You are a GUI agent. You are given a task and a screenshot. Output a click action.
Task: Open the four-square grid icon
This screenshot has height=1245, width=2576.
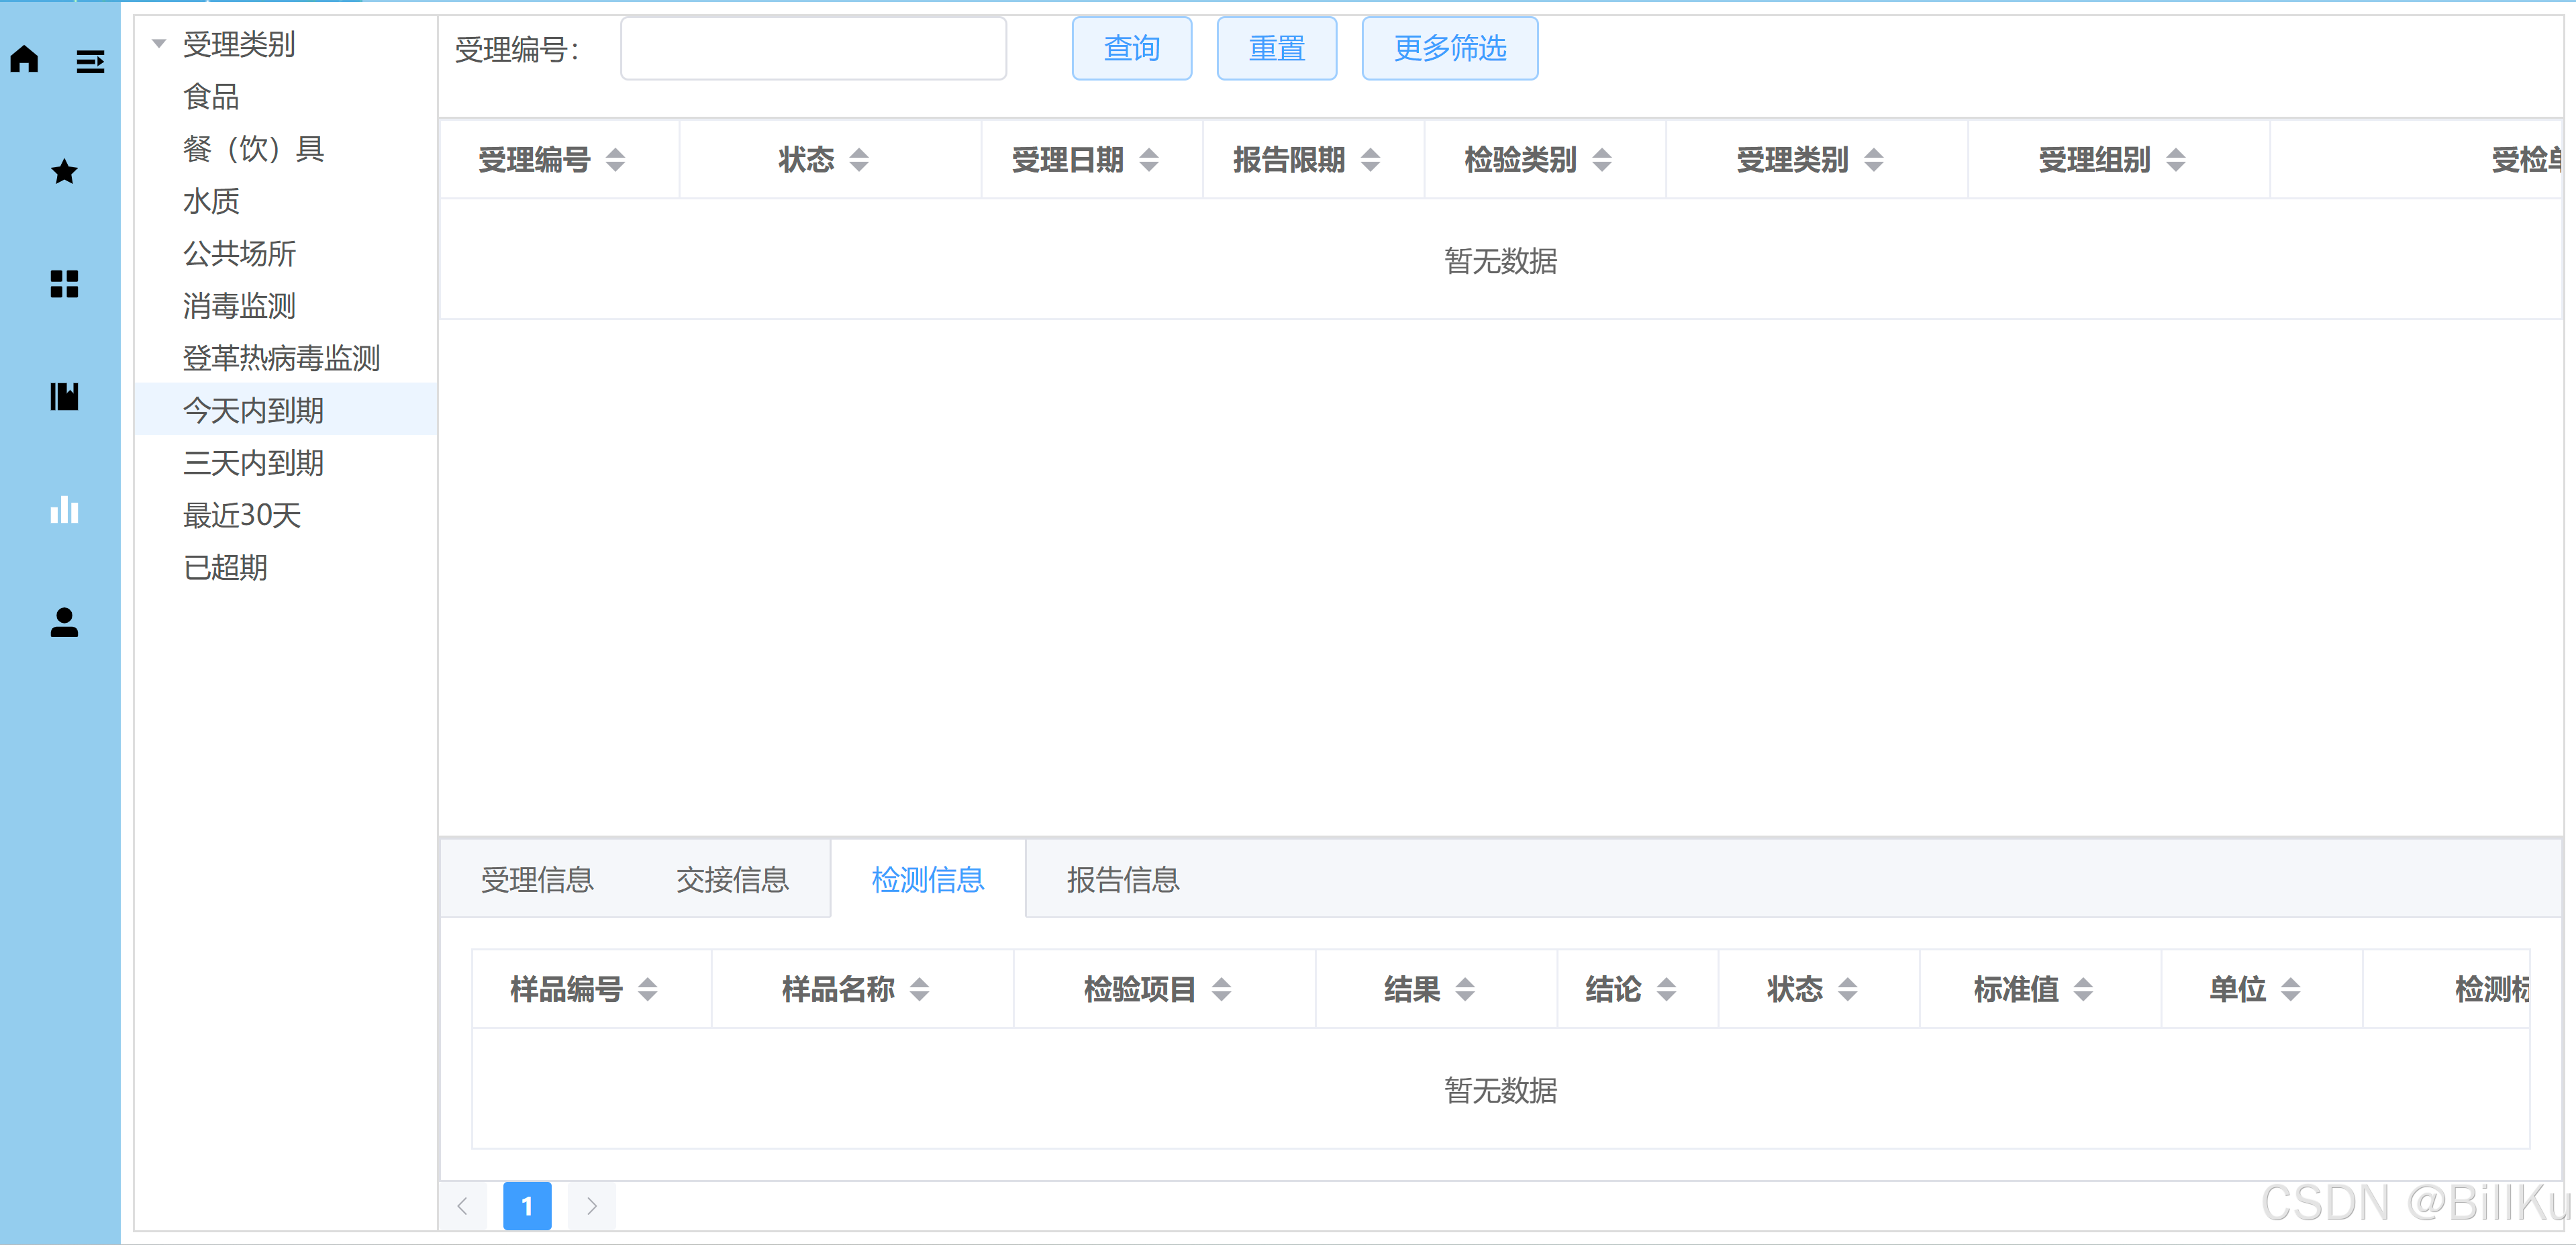[x=64, y=284]
